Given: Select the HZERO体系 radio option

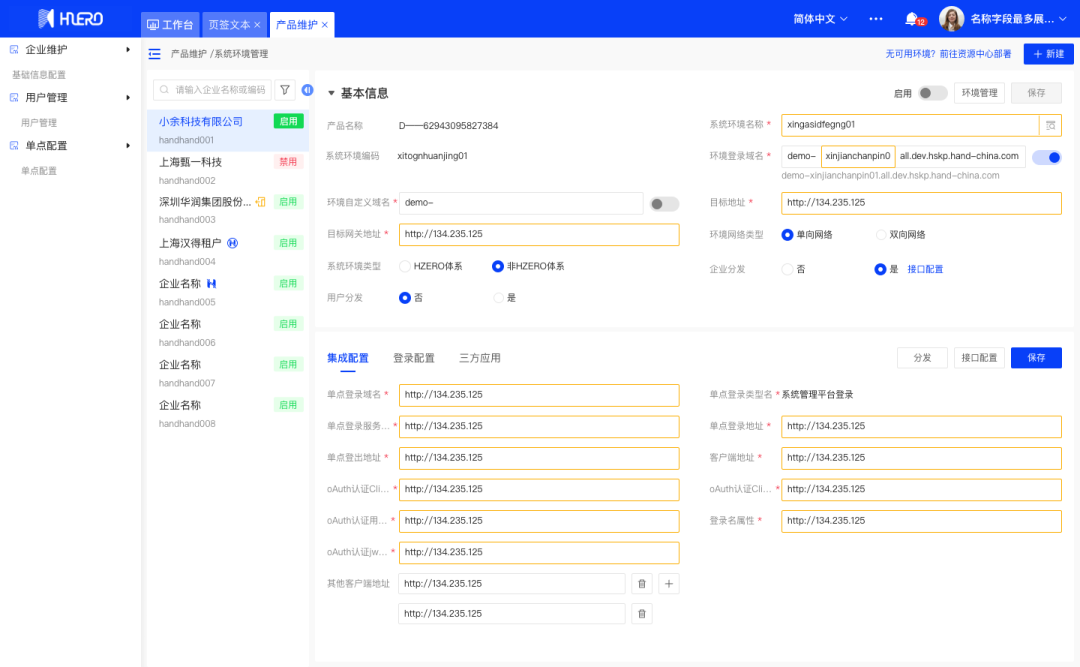Looking at the screenshot, I should coord(405,266).
